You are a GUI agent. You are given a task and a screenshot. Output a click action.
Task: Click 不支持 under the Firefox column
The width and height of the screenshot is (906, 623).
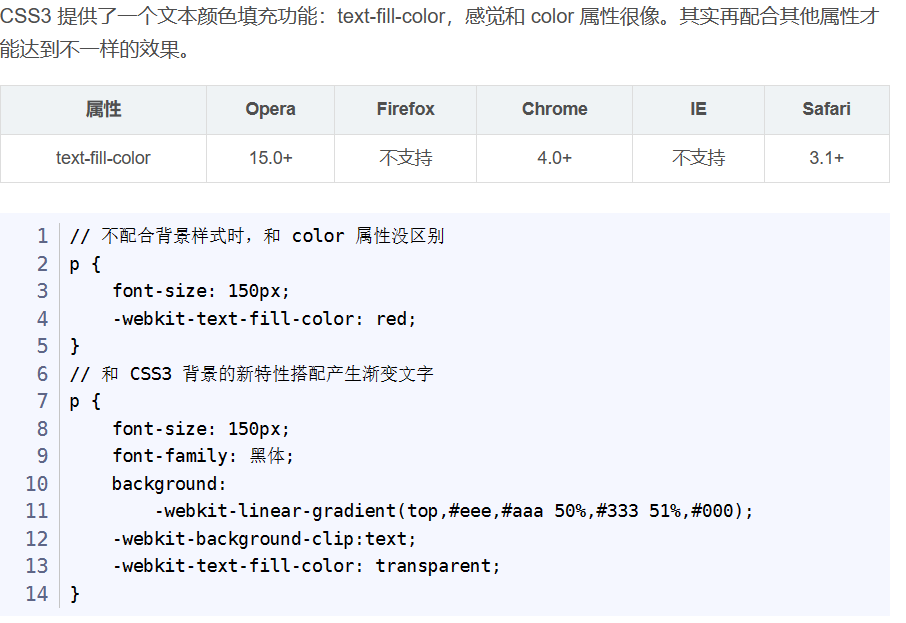coord(406,158)
